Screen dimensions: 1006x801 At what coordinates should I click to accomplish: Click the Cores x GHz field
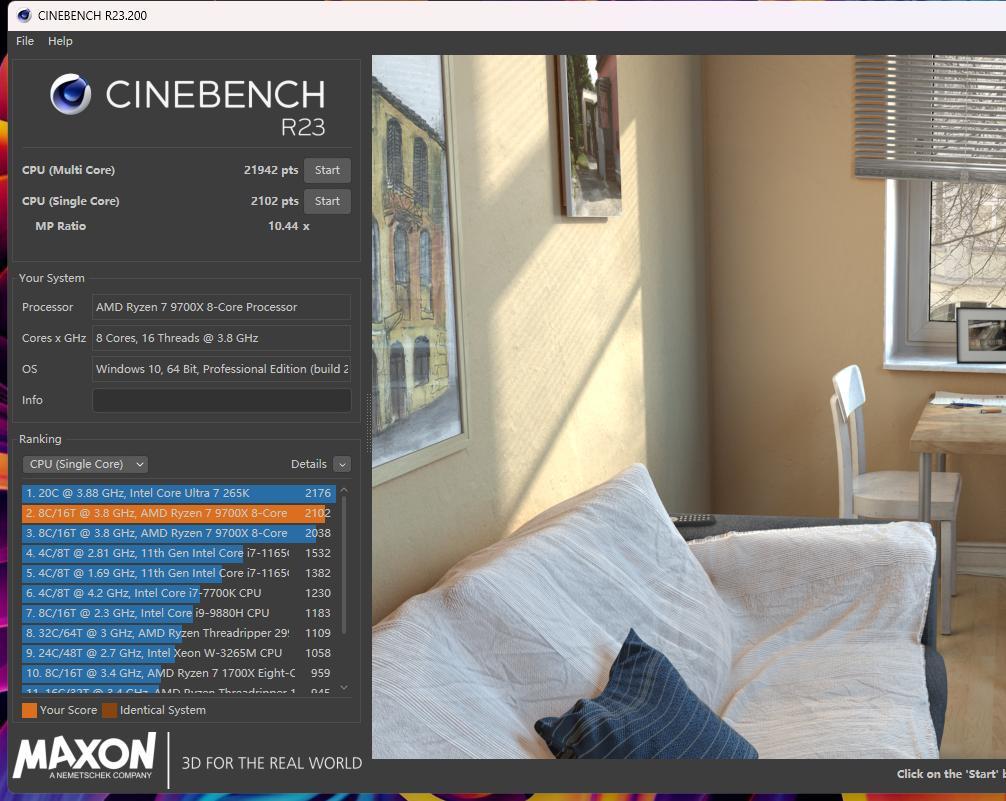pyautogui.click(x=221, y=338)
